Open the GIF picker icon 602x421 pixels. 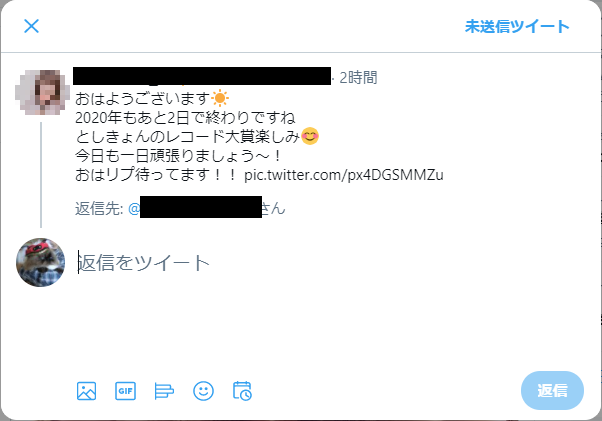(126, 391)
